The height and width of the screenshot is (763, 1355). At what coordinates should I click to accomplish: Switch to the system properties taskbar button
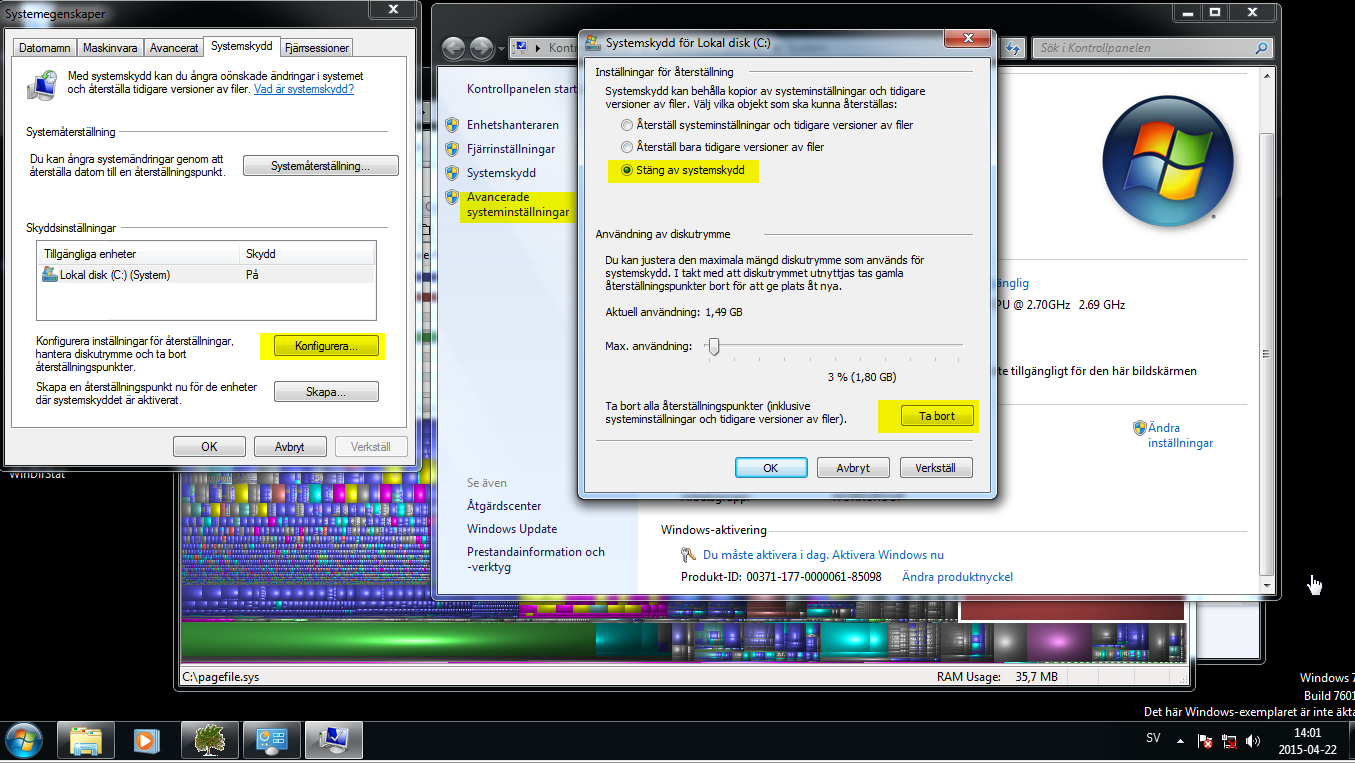coord(333,741)
